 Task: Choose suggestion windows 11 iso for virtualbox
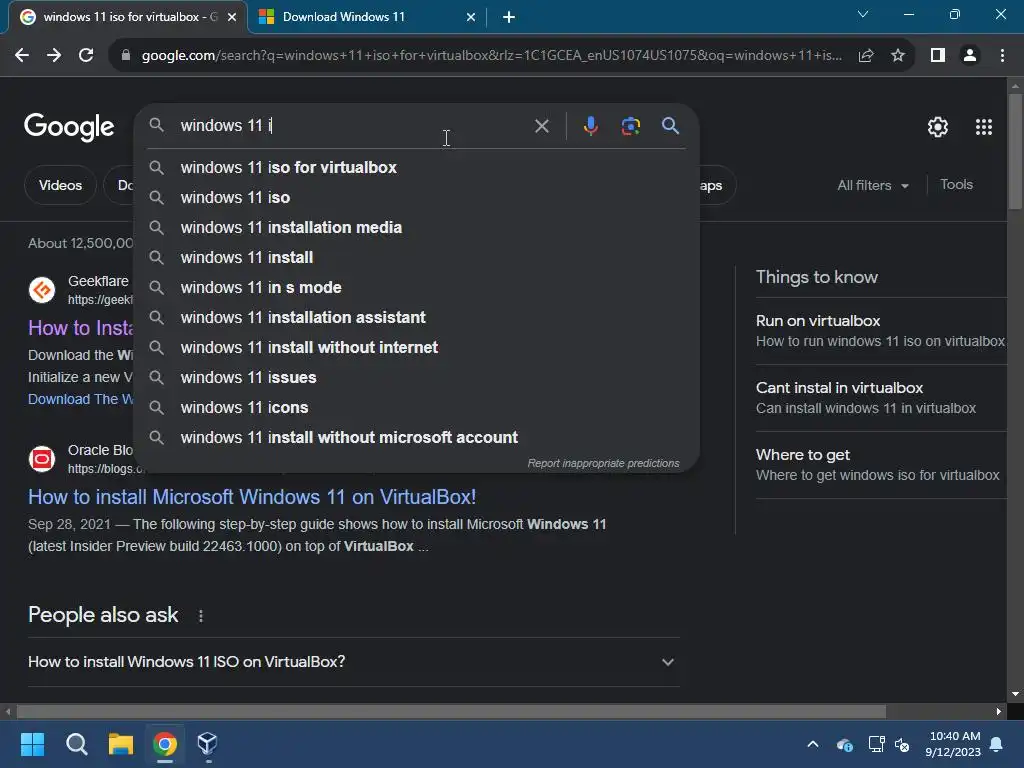click(x=417, y=168)
